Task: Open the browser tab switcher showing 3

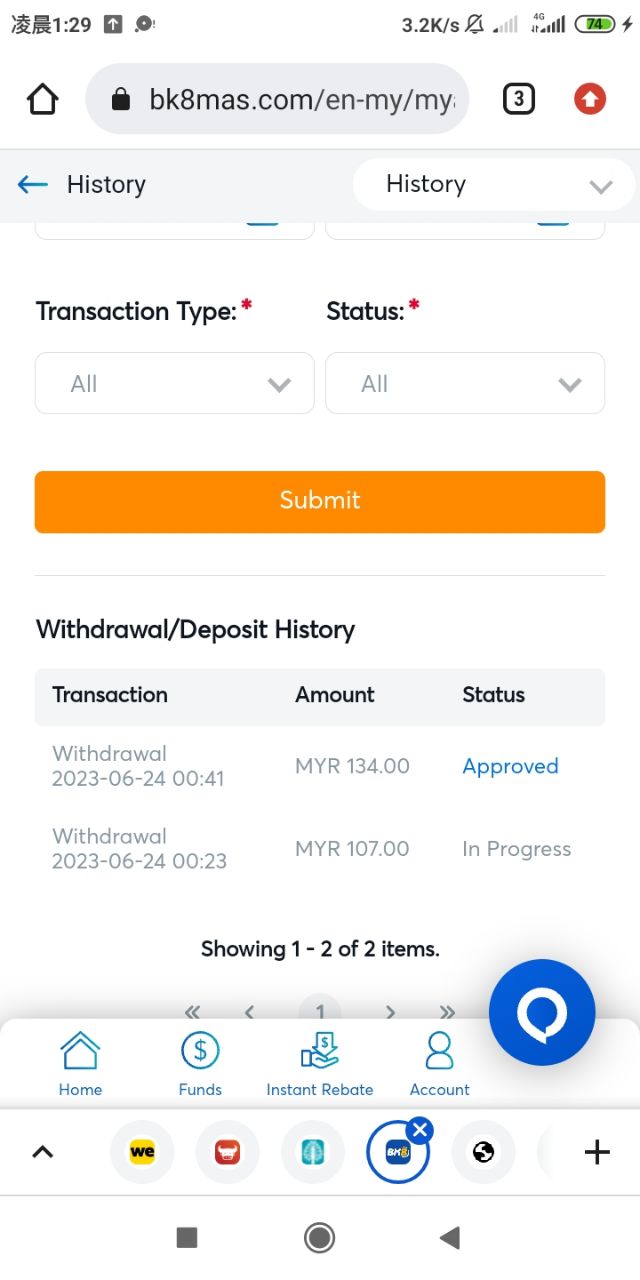Action: click(518, 99)
